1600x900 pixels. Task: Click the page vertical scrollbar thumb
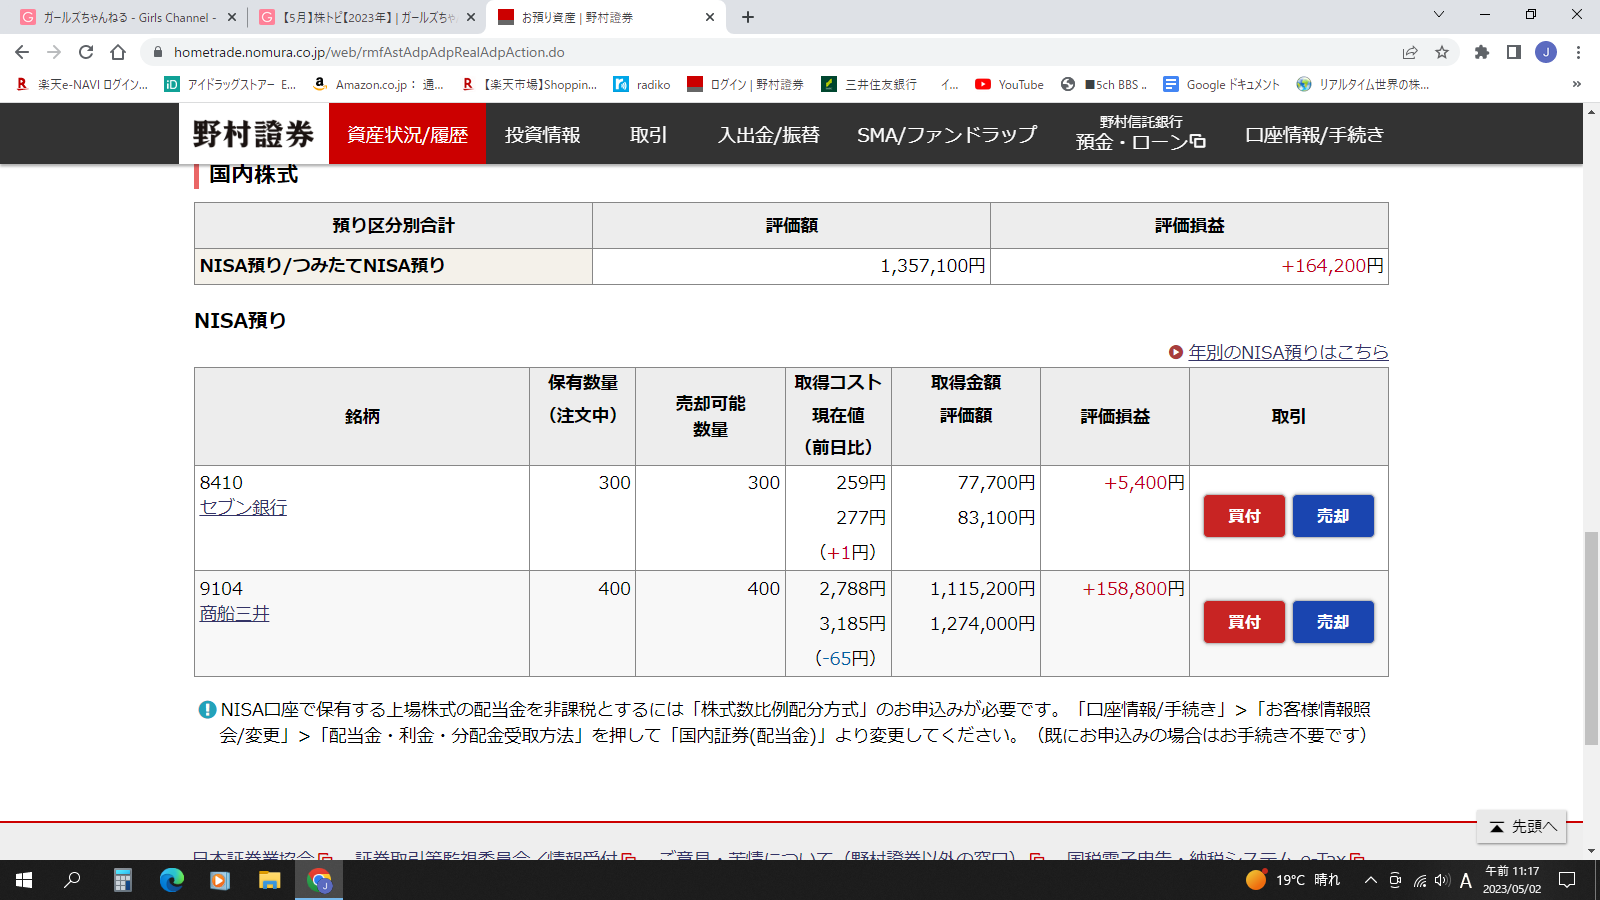coord(1591,638)
